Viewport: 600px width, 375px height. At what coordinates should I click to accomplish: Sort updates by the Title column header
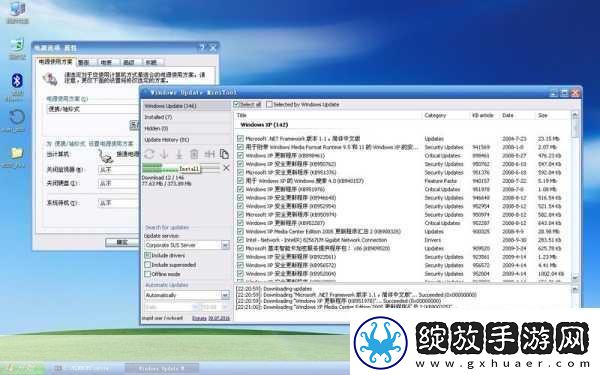point(241,115)
